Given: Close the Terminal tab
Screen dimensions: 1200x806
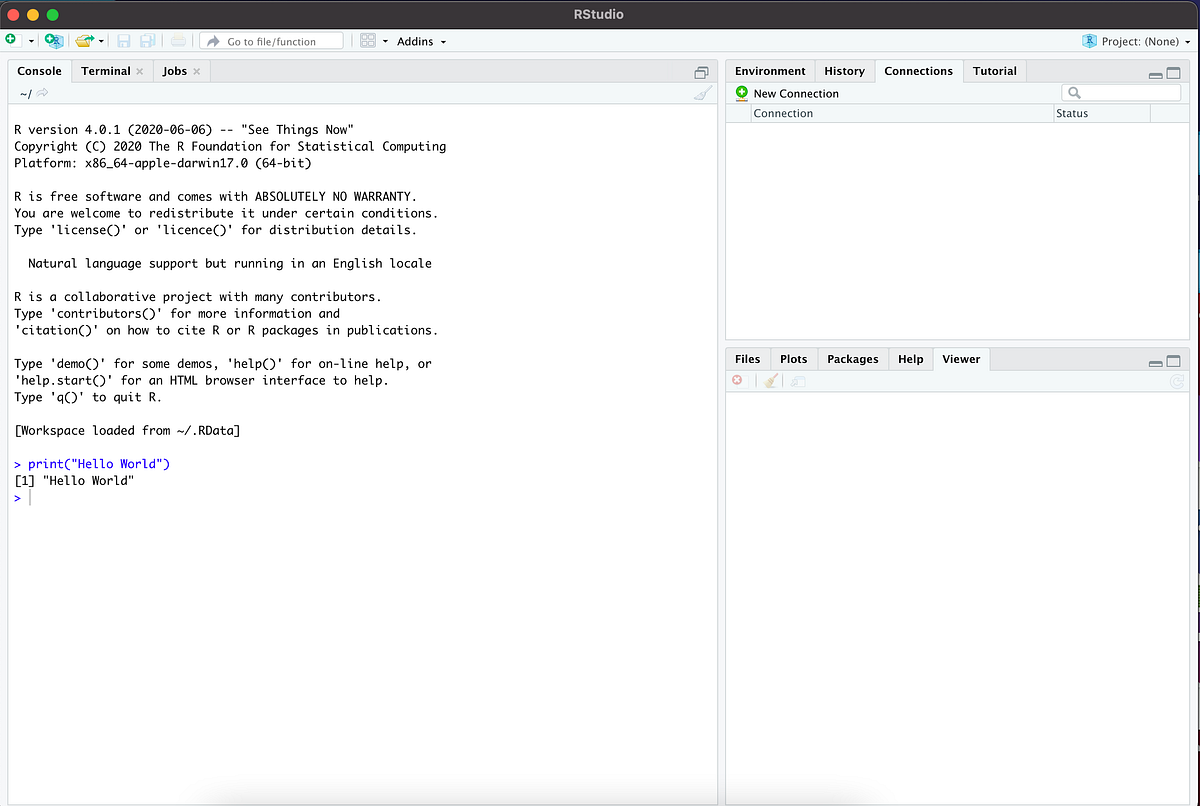Looking at the screenshot, I should pyautogui.click(x=139, y=71).
